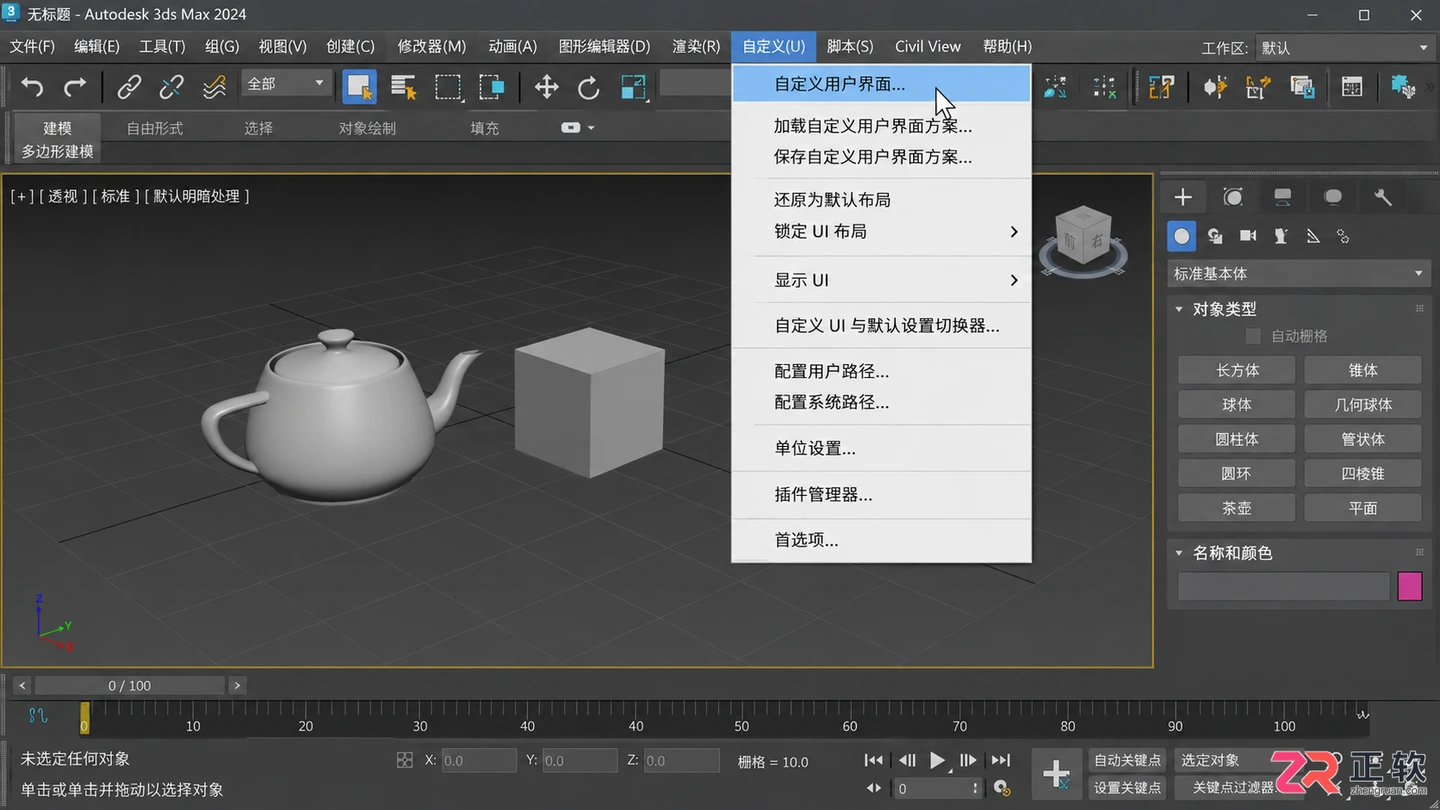The image size is (1440, 810).
Task: Switch to the Hierarchy panel tab
Action: click(1283, 197)
